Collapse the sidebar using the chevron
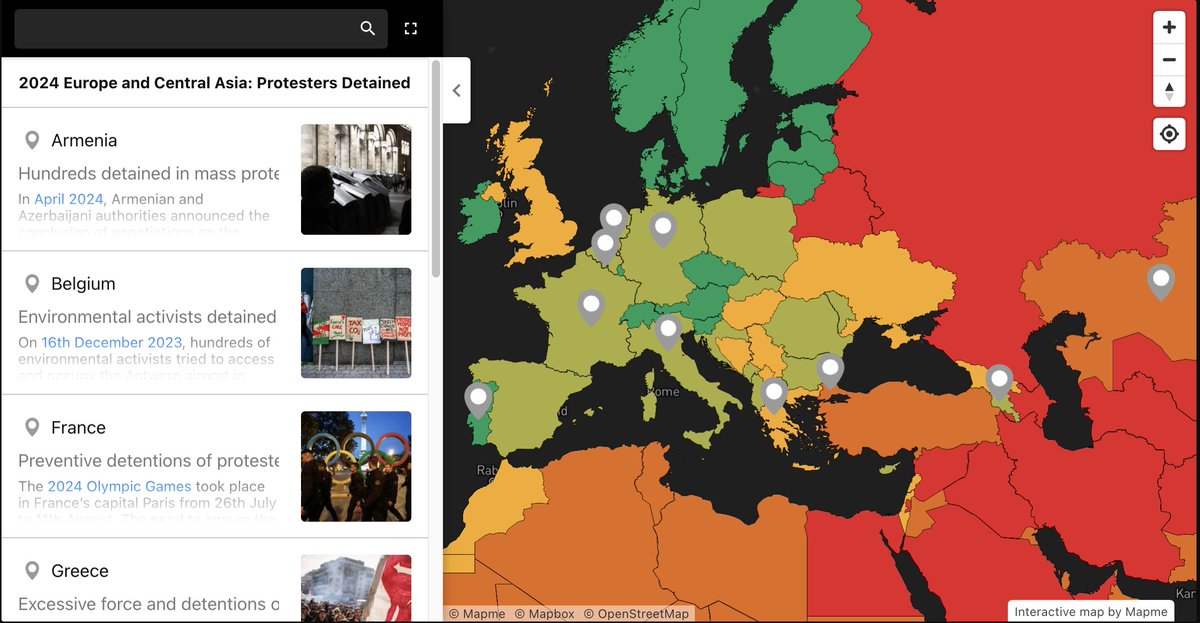This screenshot has height=623, width=1200. 456,90
